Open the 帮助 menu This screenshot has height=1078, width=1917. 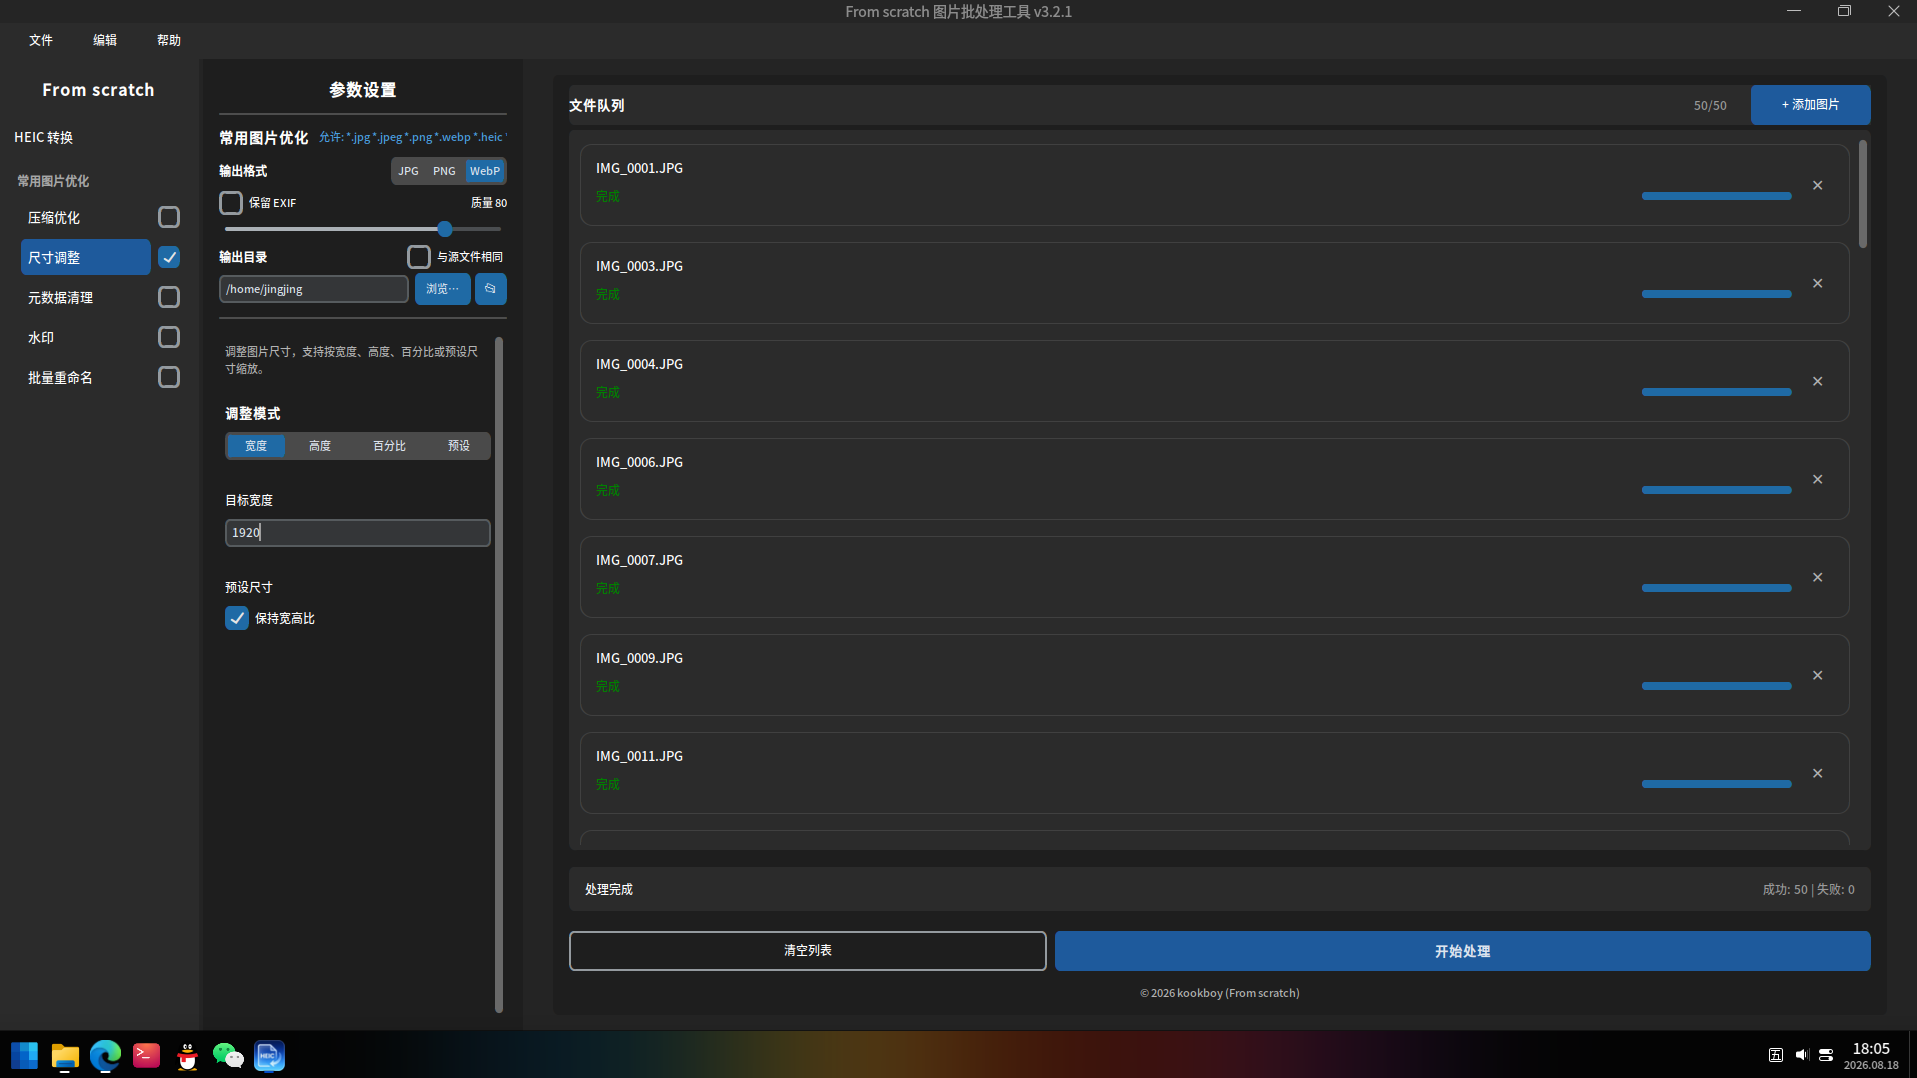pyautogui.click(x=169, y=40)
